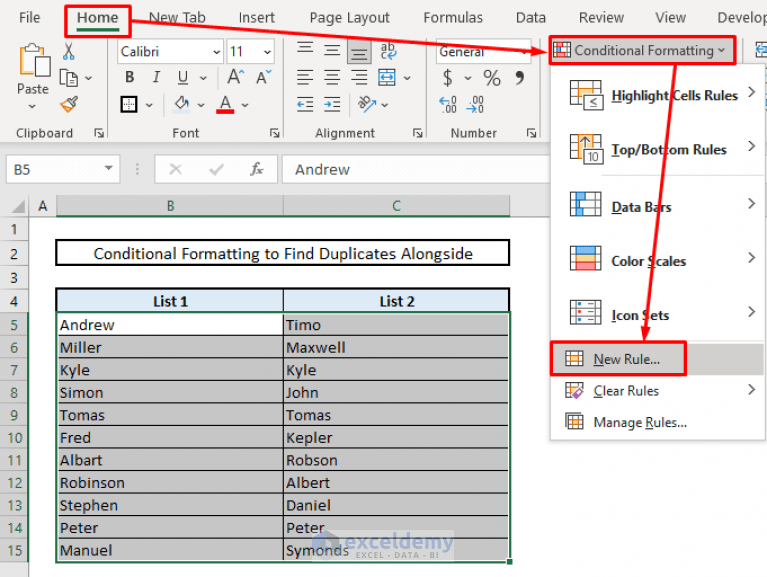The height and width of the screenshot is (577, 767).
Task: Open Number format dialog launcher
Action: 531,133
